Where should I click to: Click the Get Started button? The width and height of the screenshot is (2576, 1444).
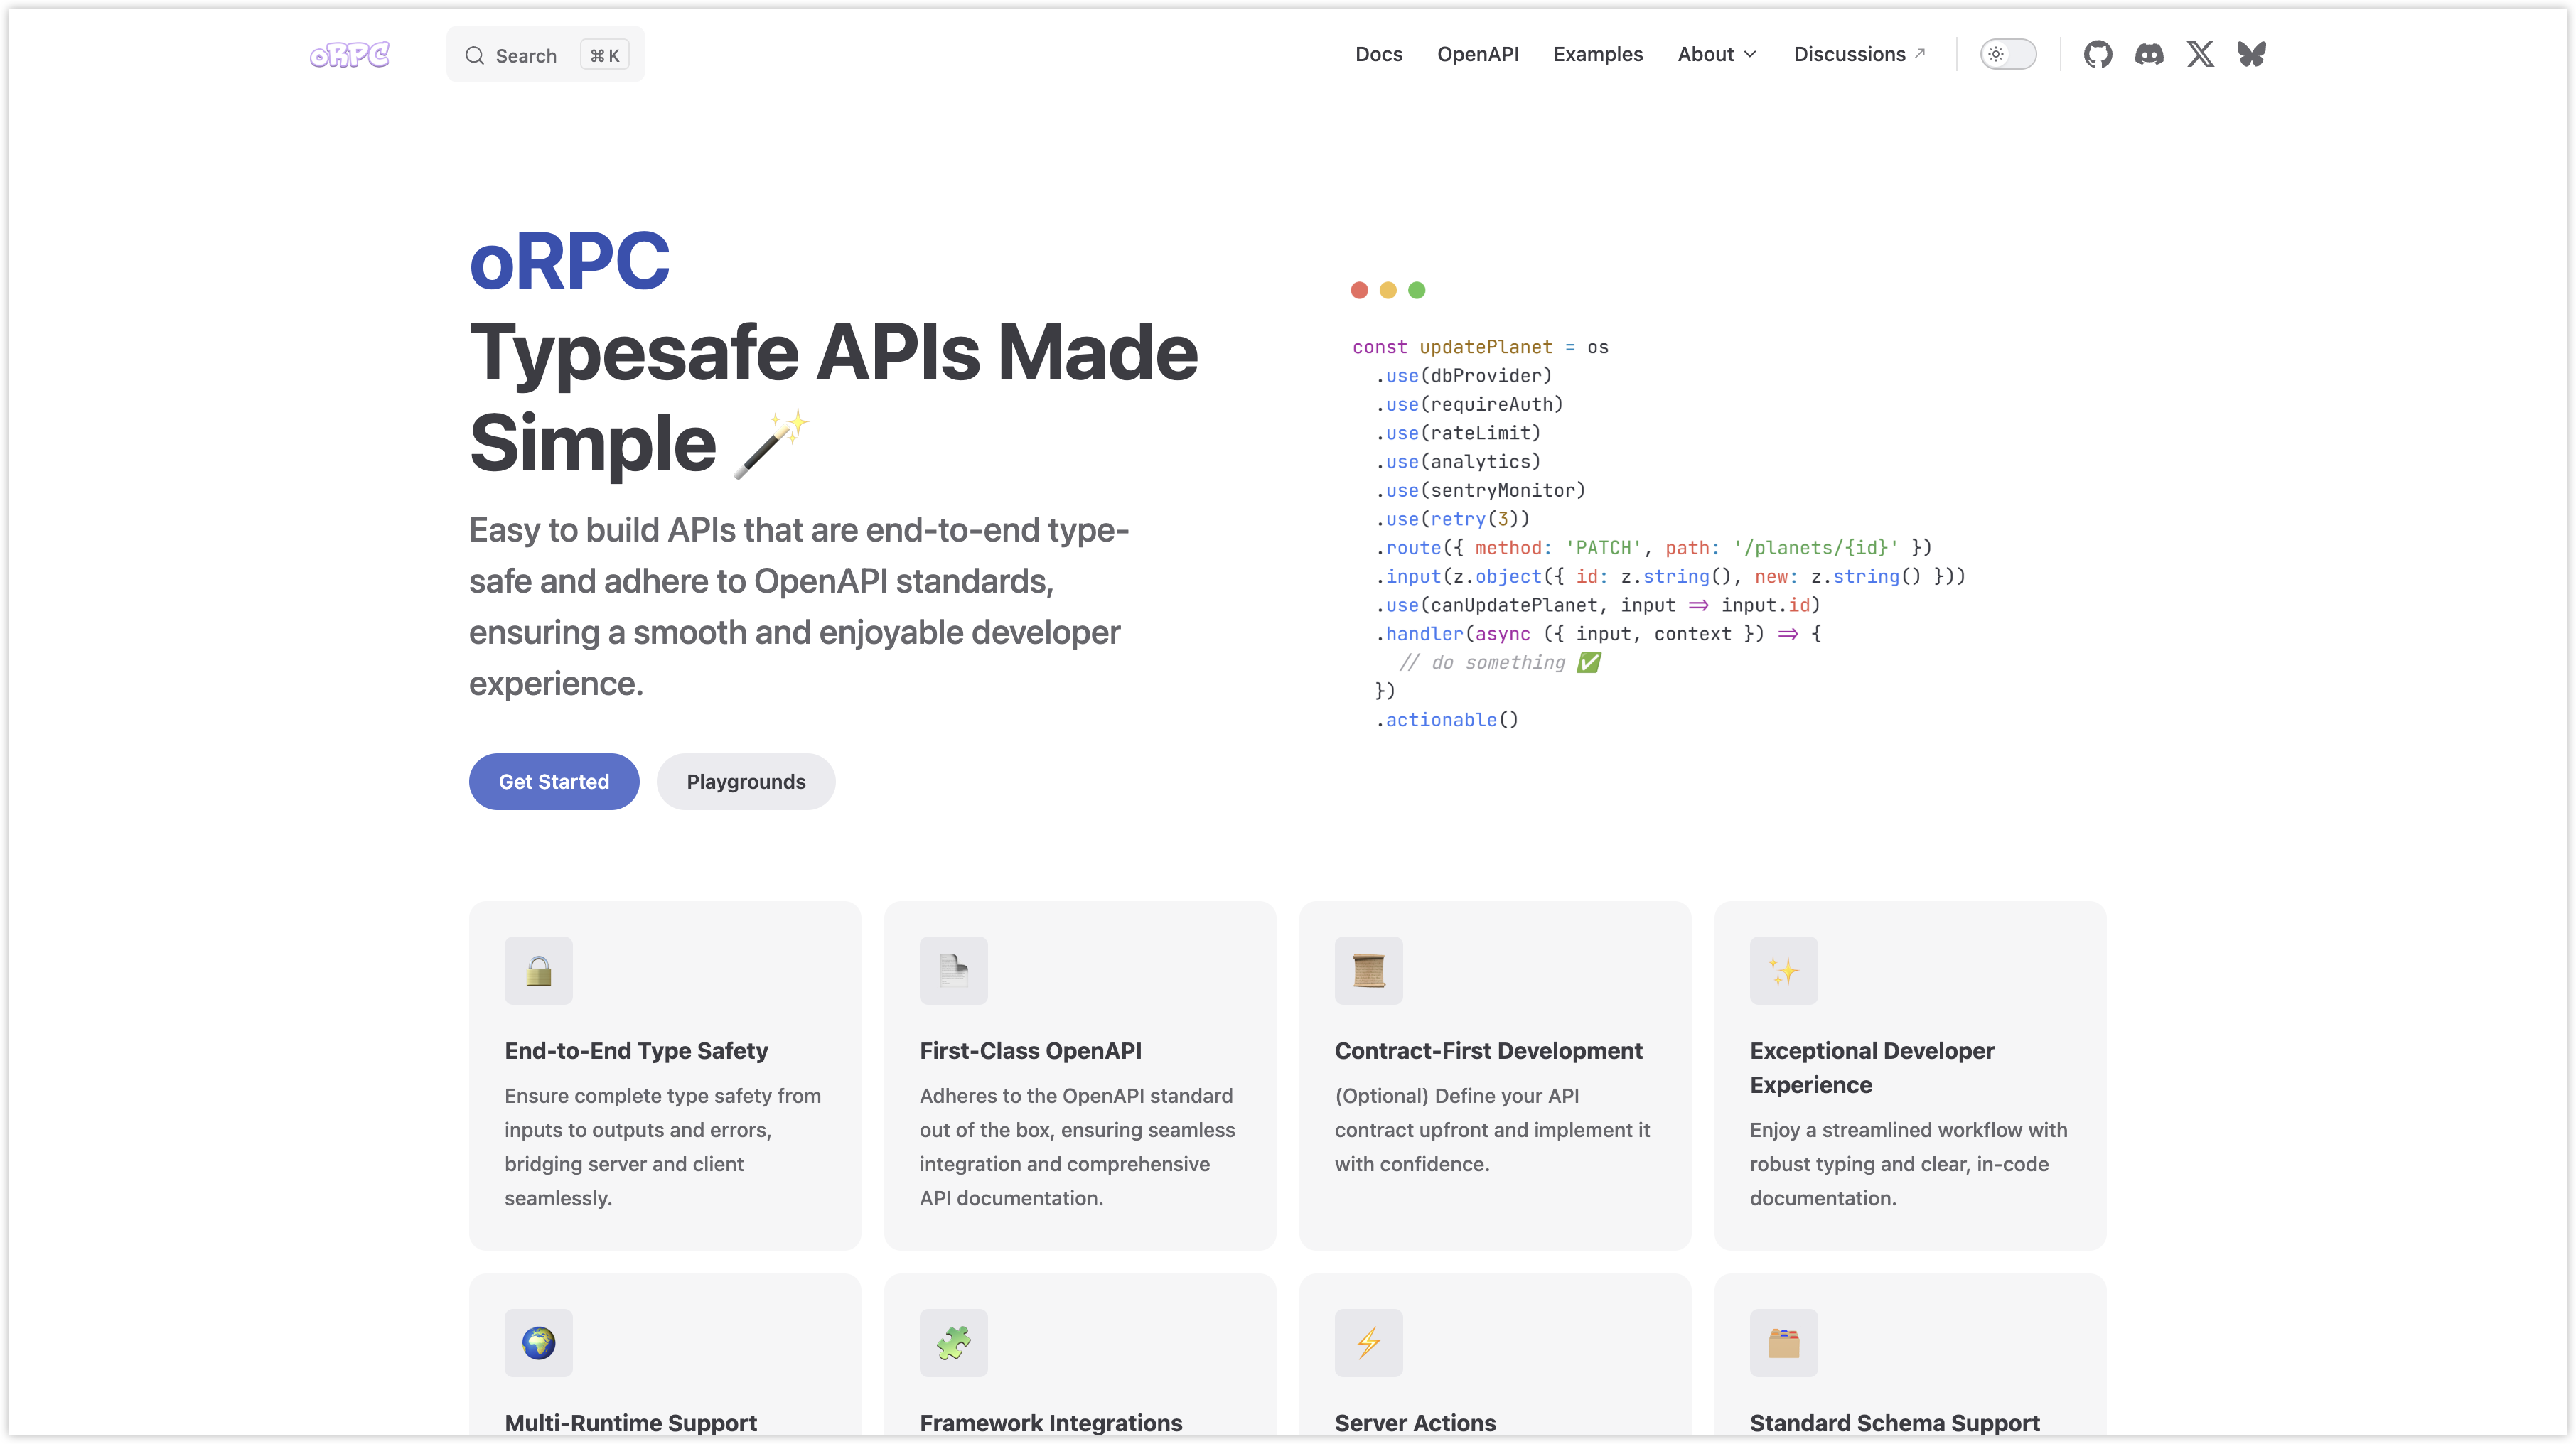click(x=554, y=781)
